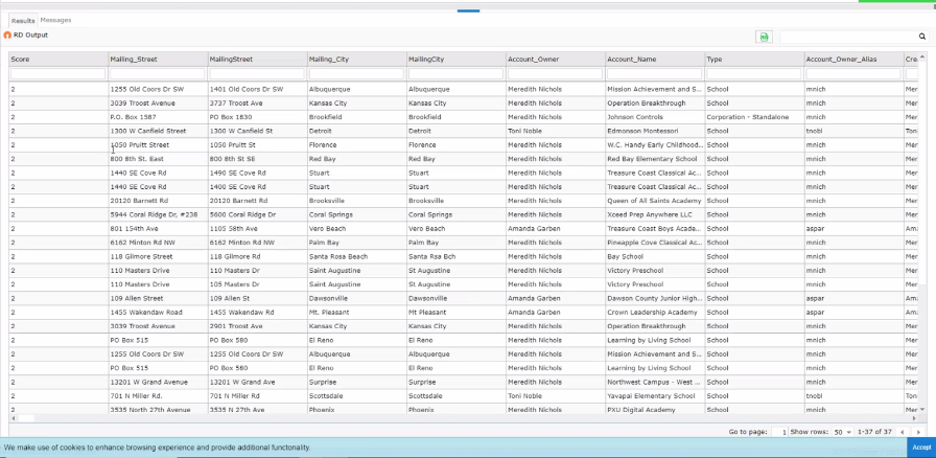Screen dimensions: 936x458
Task: Click the MailingCity filter field
Action: tap(456, 74)
